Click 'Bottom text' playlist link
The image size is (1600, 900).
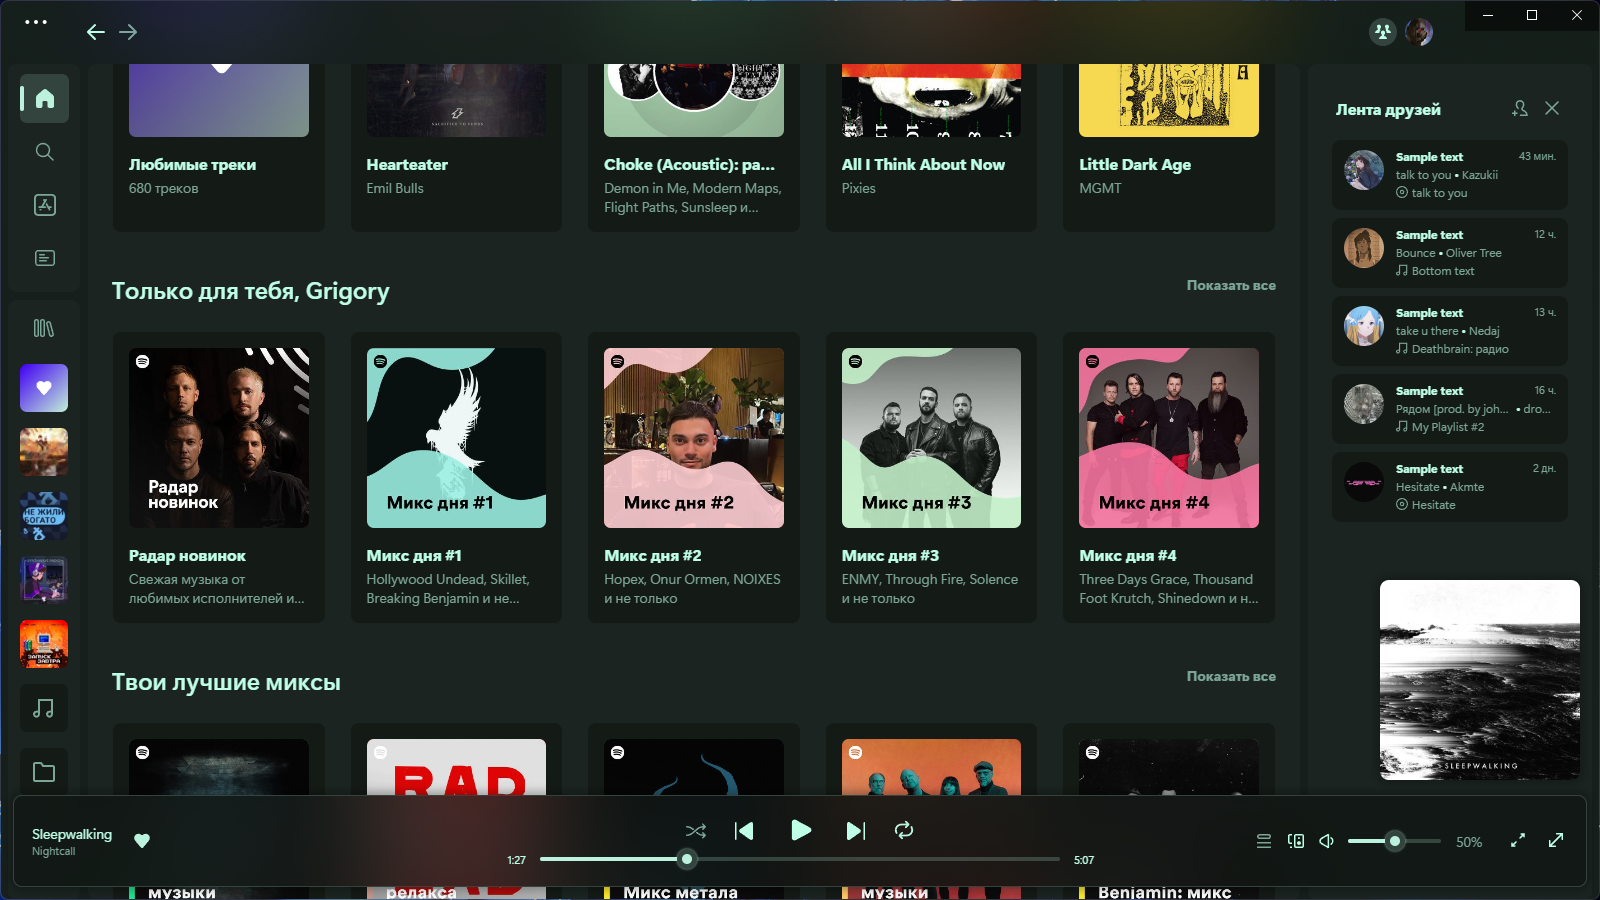1442,271
